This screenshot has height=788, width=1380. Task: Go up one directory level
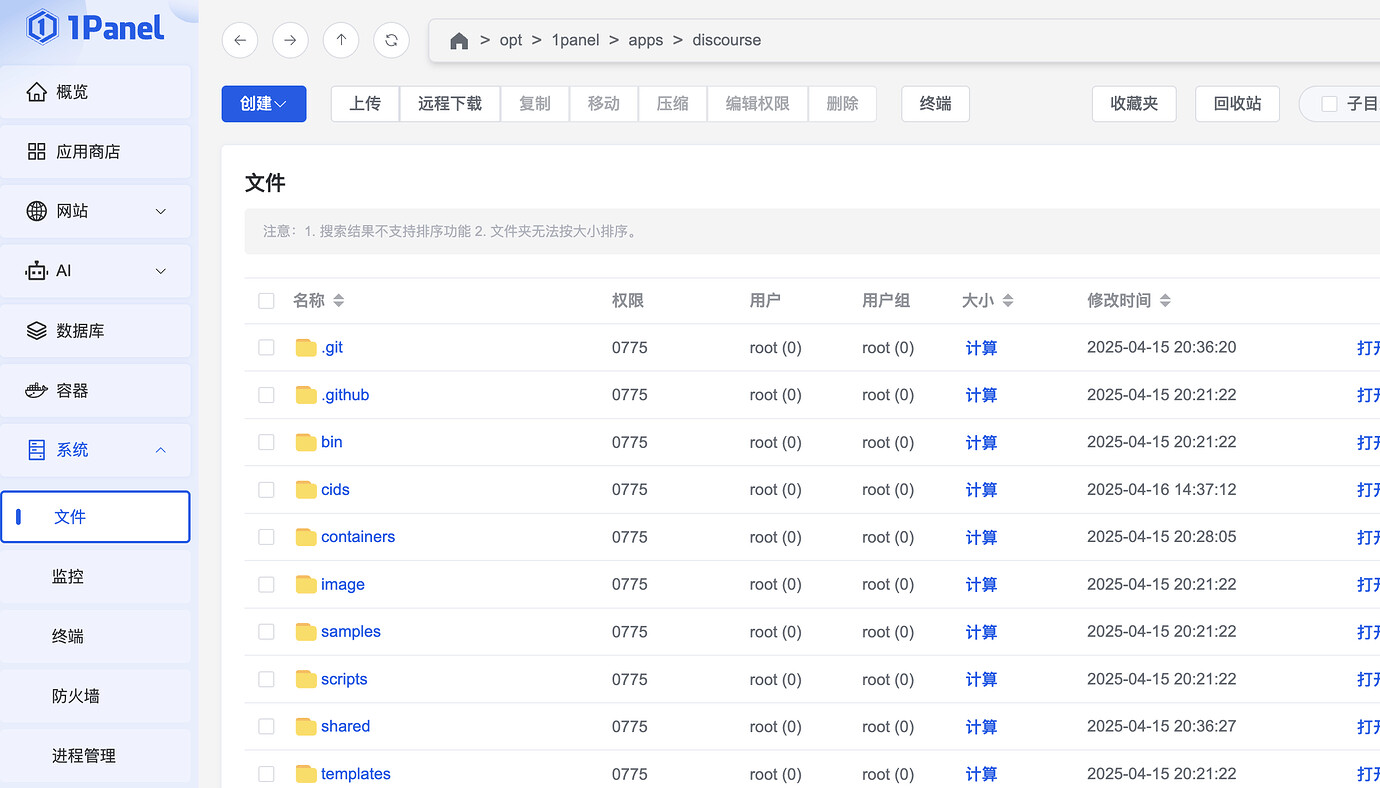click(341, 40)
